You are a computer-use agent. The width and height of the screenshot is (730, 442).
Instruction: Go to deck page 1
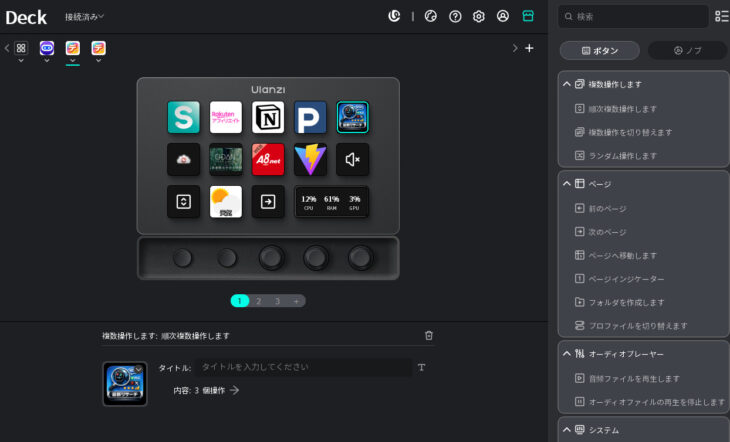coord(240,301)
